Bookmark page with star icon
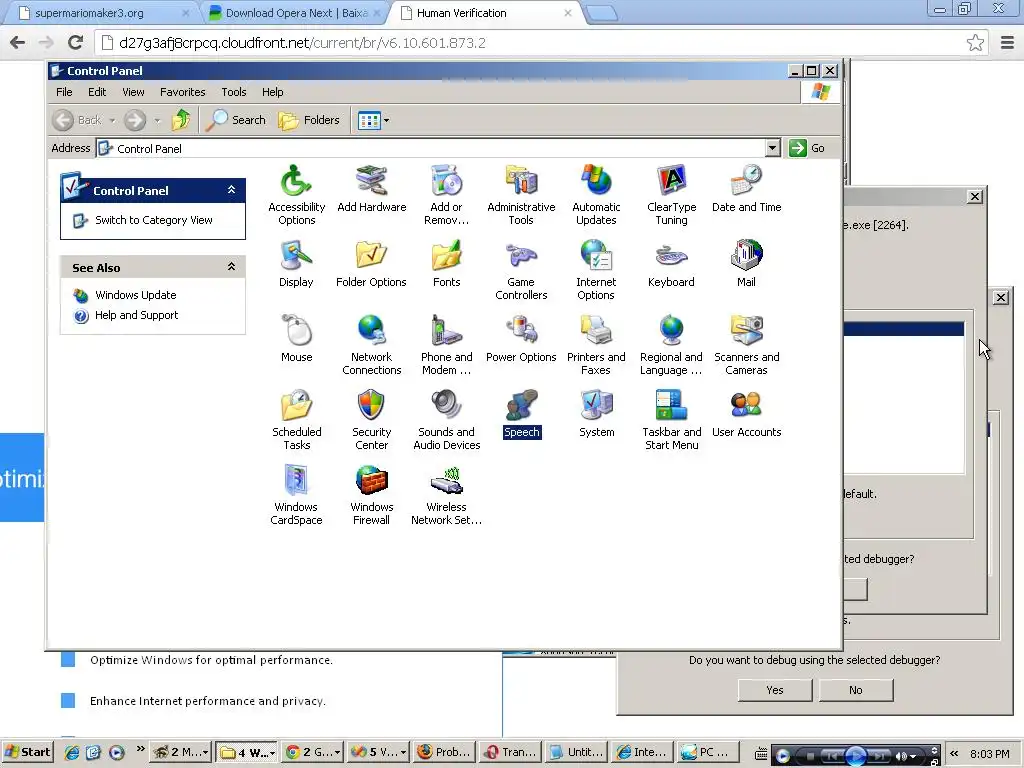Viewport: 1024px width, 768px height. 975,43
